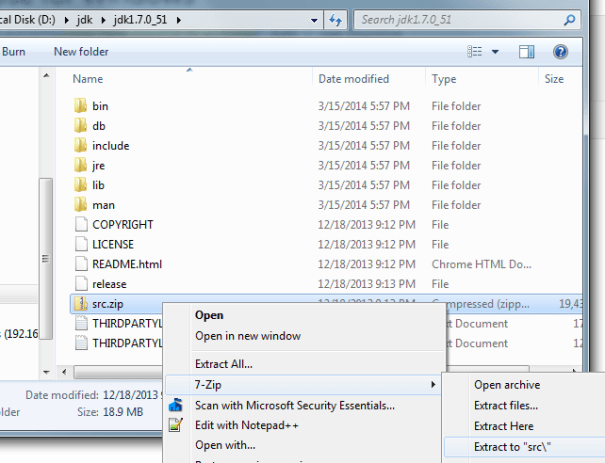The height and width of the screenshot is (463, 605).
Task: Click the New folder button
Action: tap(81, 51)
